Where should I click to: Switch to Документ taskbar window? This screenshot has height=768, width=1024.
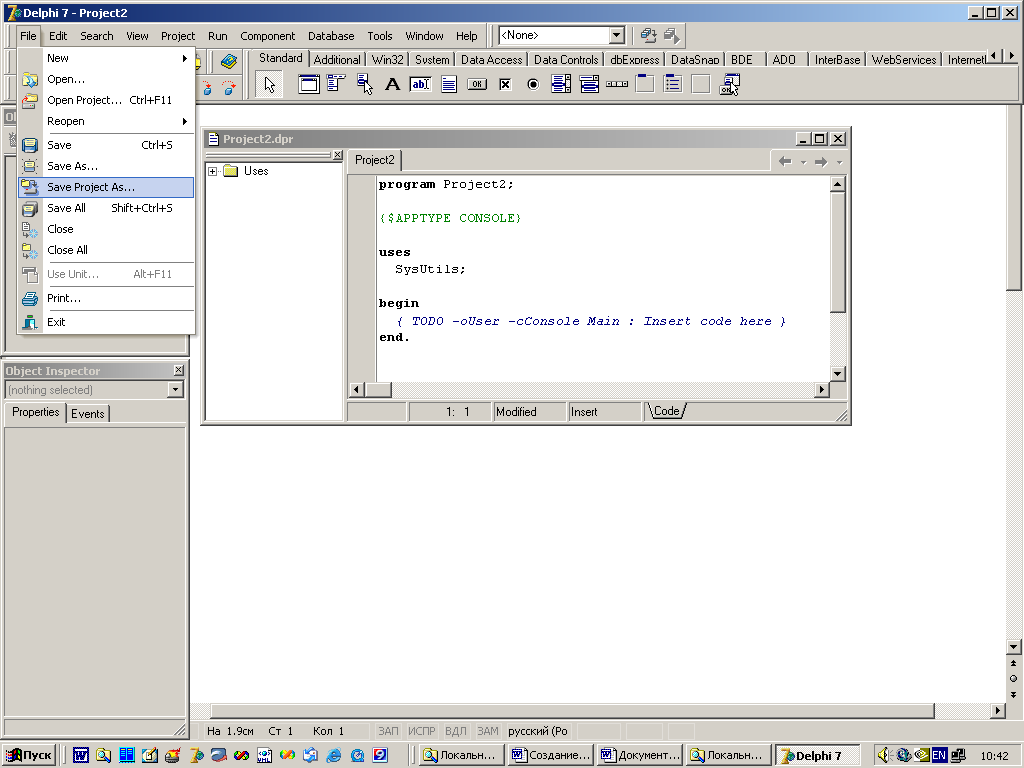tap(641, 756)
